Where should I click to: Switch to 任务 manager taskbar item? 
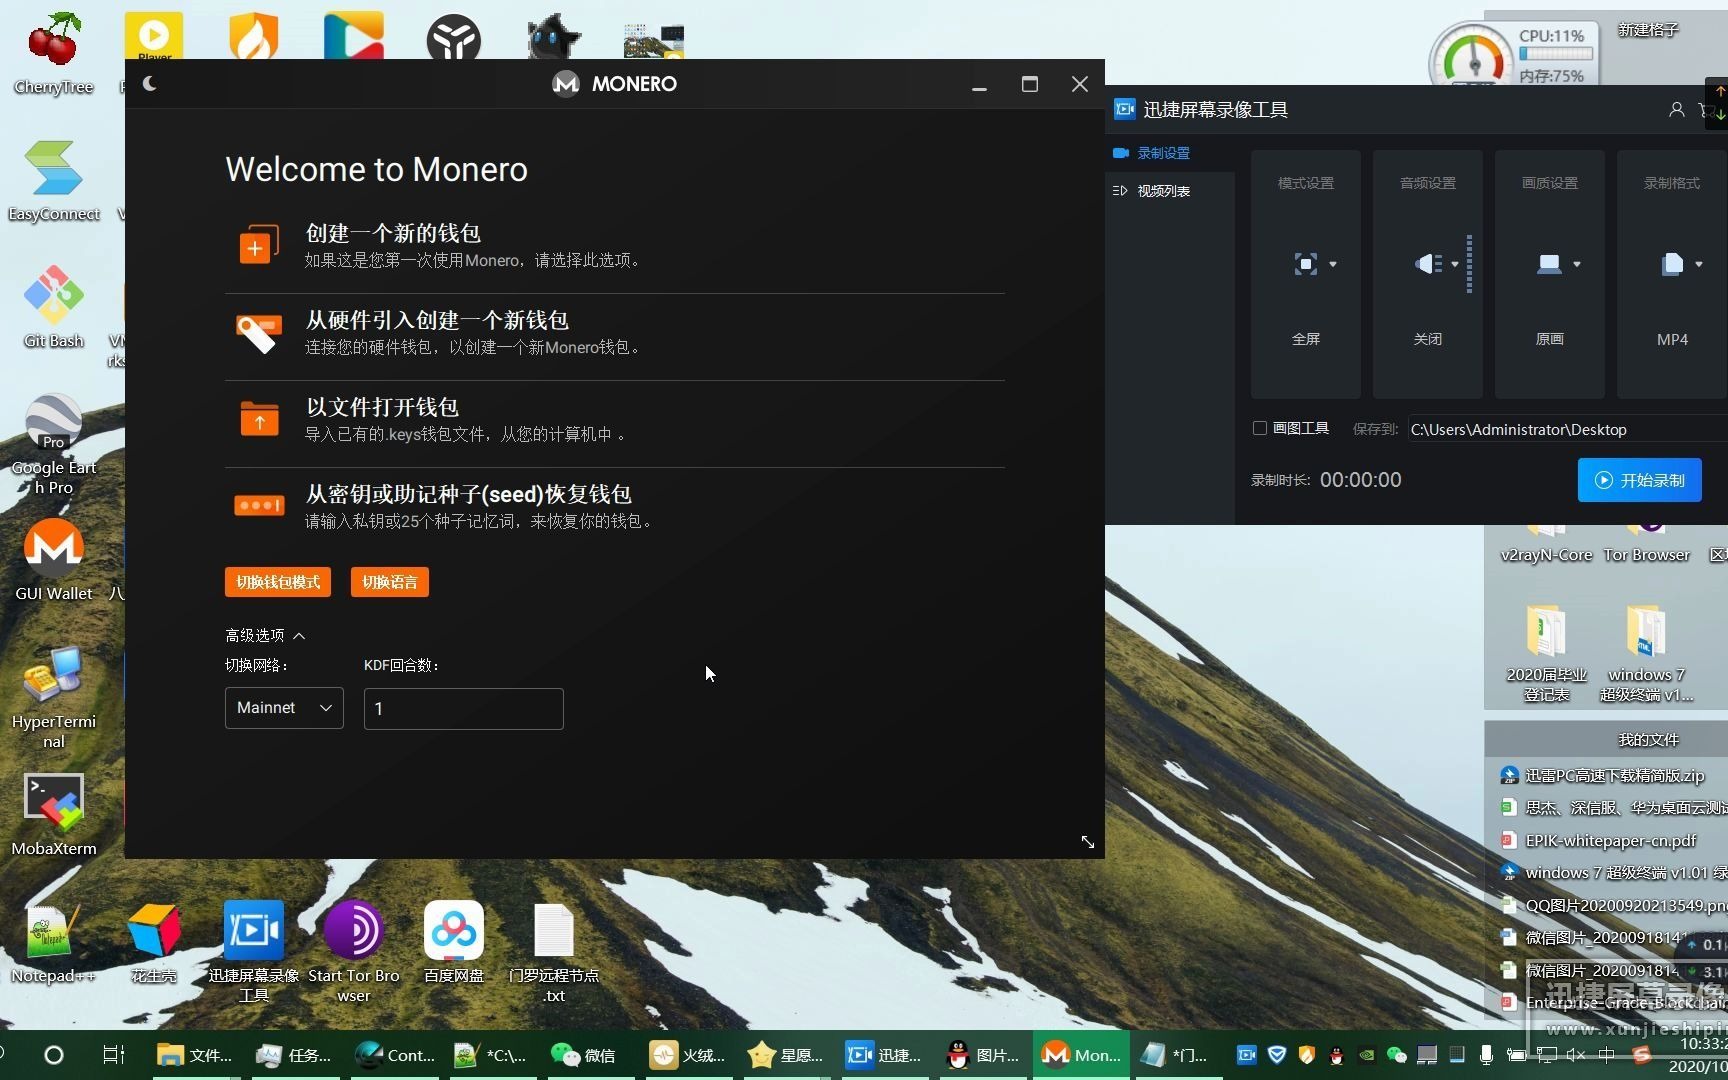pyautogui.click(x=294, y=1055)
